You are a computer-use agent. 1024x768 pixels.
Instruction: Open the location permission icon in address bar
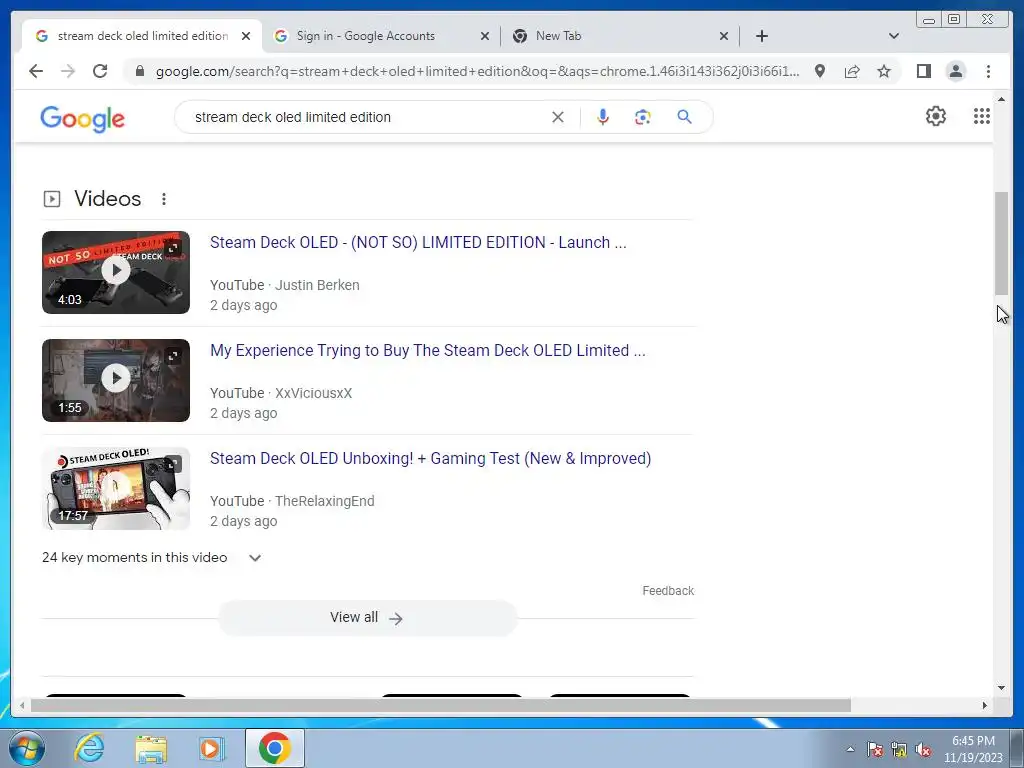(820, 71)
